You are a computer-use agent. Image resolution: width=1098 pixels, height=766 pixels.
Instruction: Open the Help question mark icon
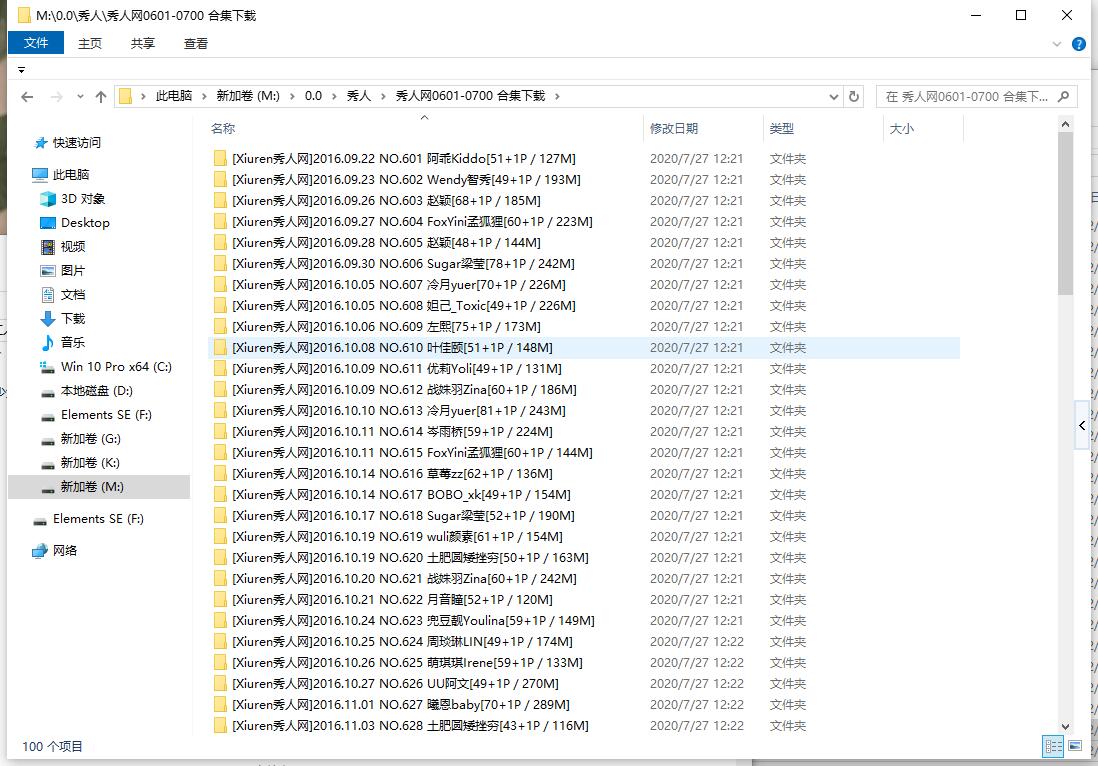1079,44
